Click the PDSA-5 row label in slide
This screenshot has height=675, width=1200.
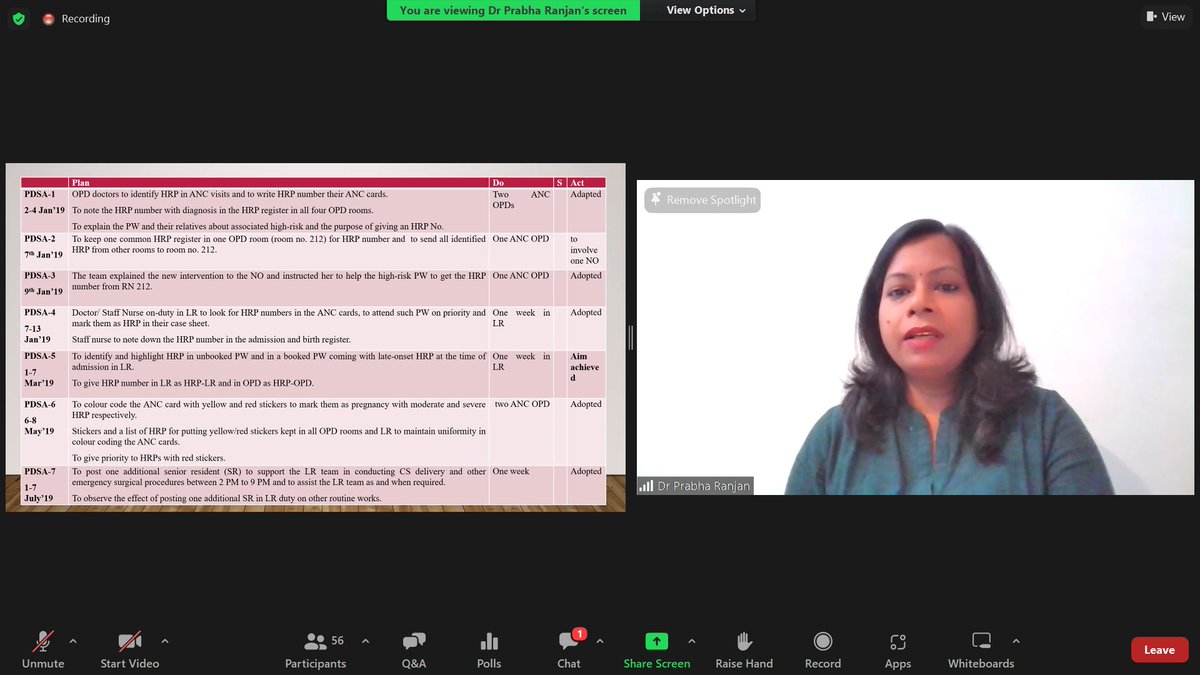click(x=40, y=356)
